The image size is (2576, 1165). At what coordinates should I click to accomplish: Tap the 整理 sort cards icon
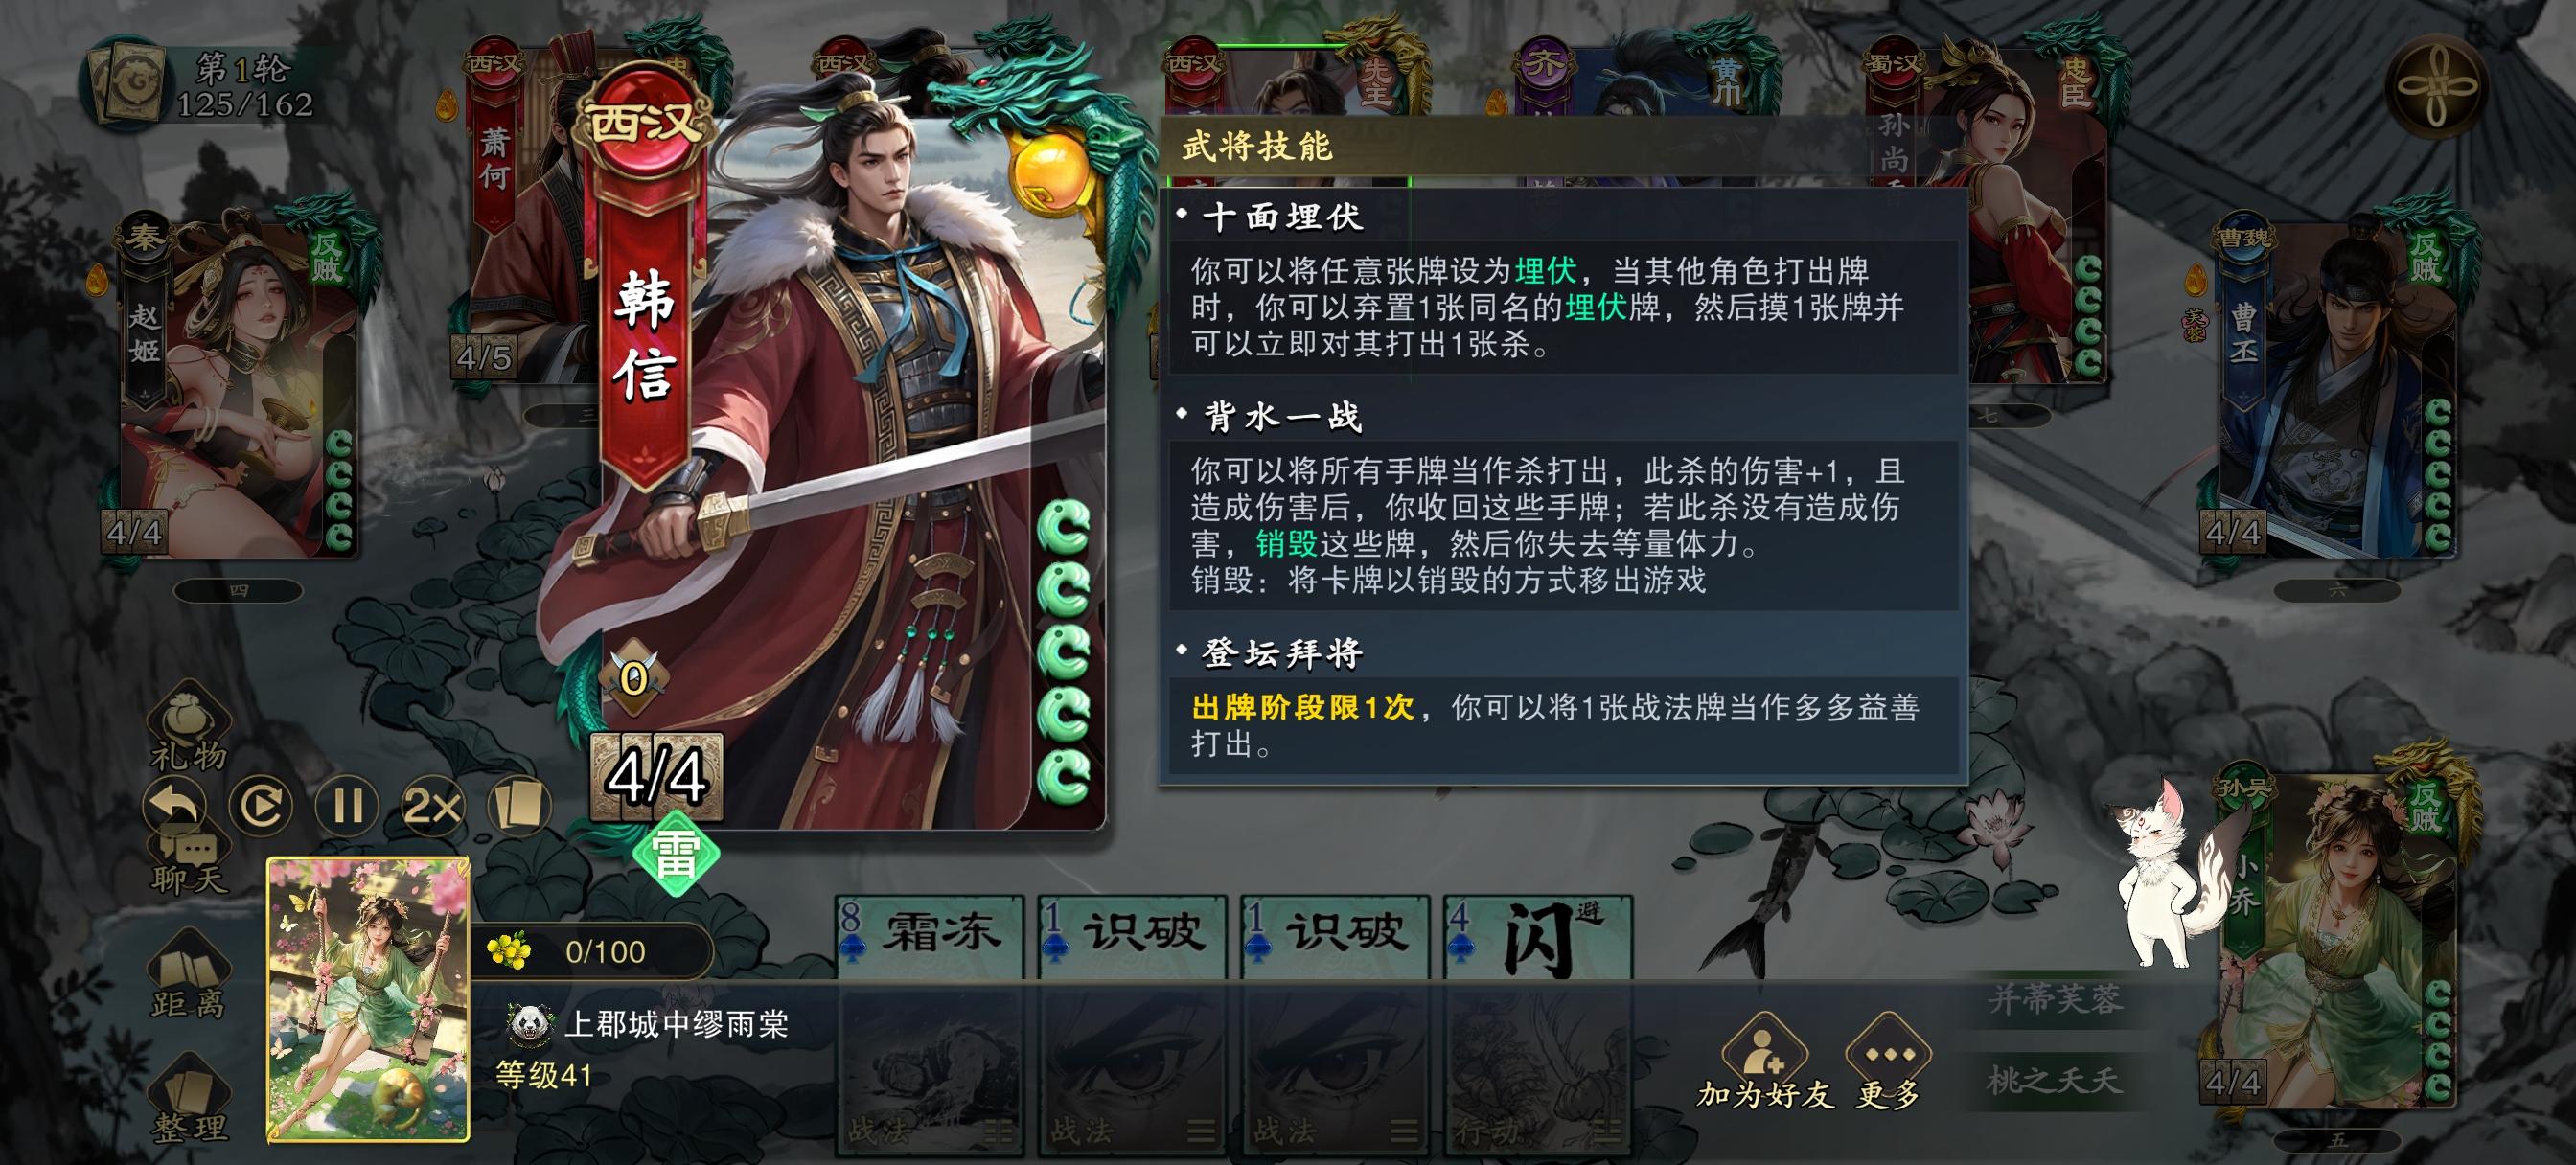(188, 1099)
